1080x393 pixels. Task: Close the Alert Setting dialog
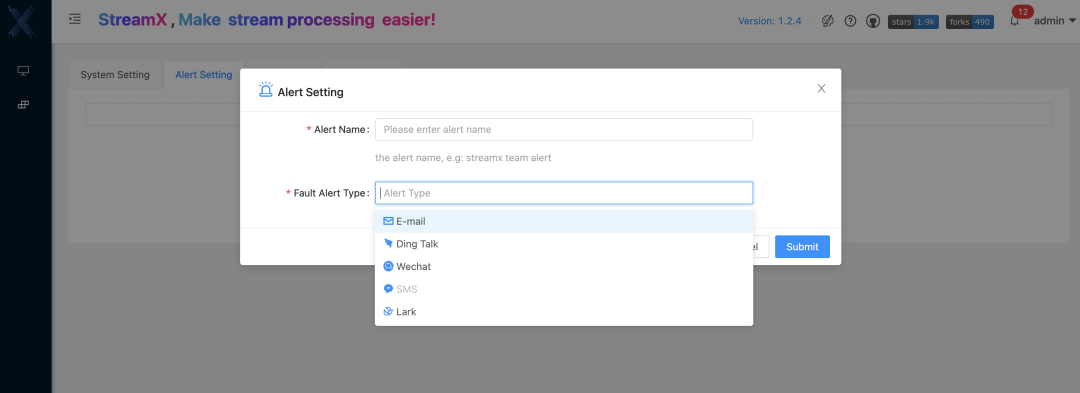point(821,88)
